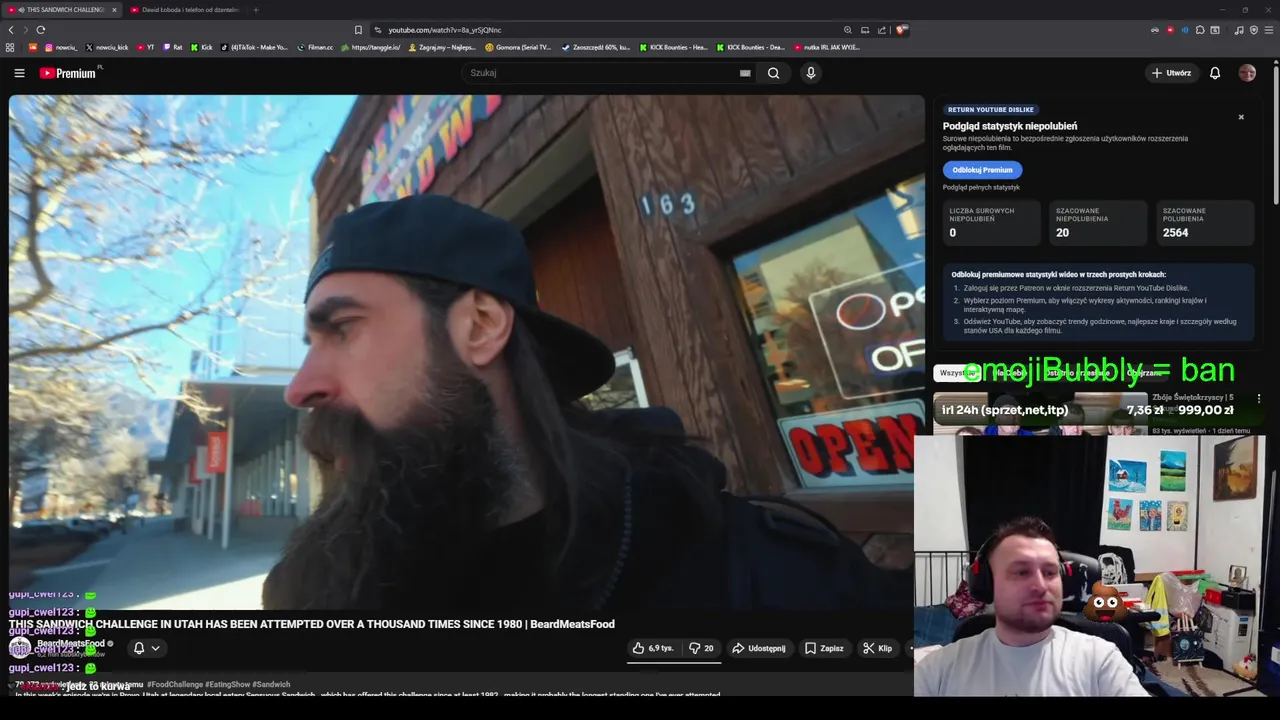This screenshot has width=1280, height=720.
Task: Open the apps grid icon in bookmarks bar
Action: pyautogui.click(x=10, y=47)
